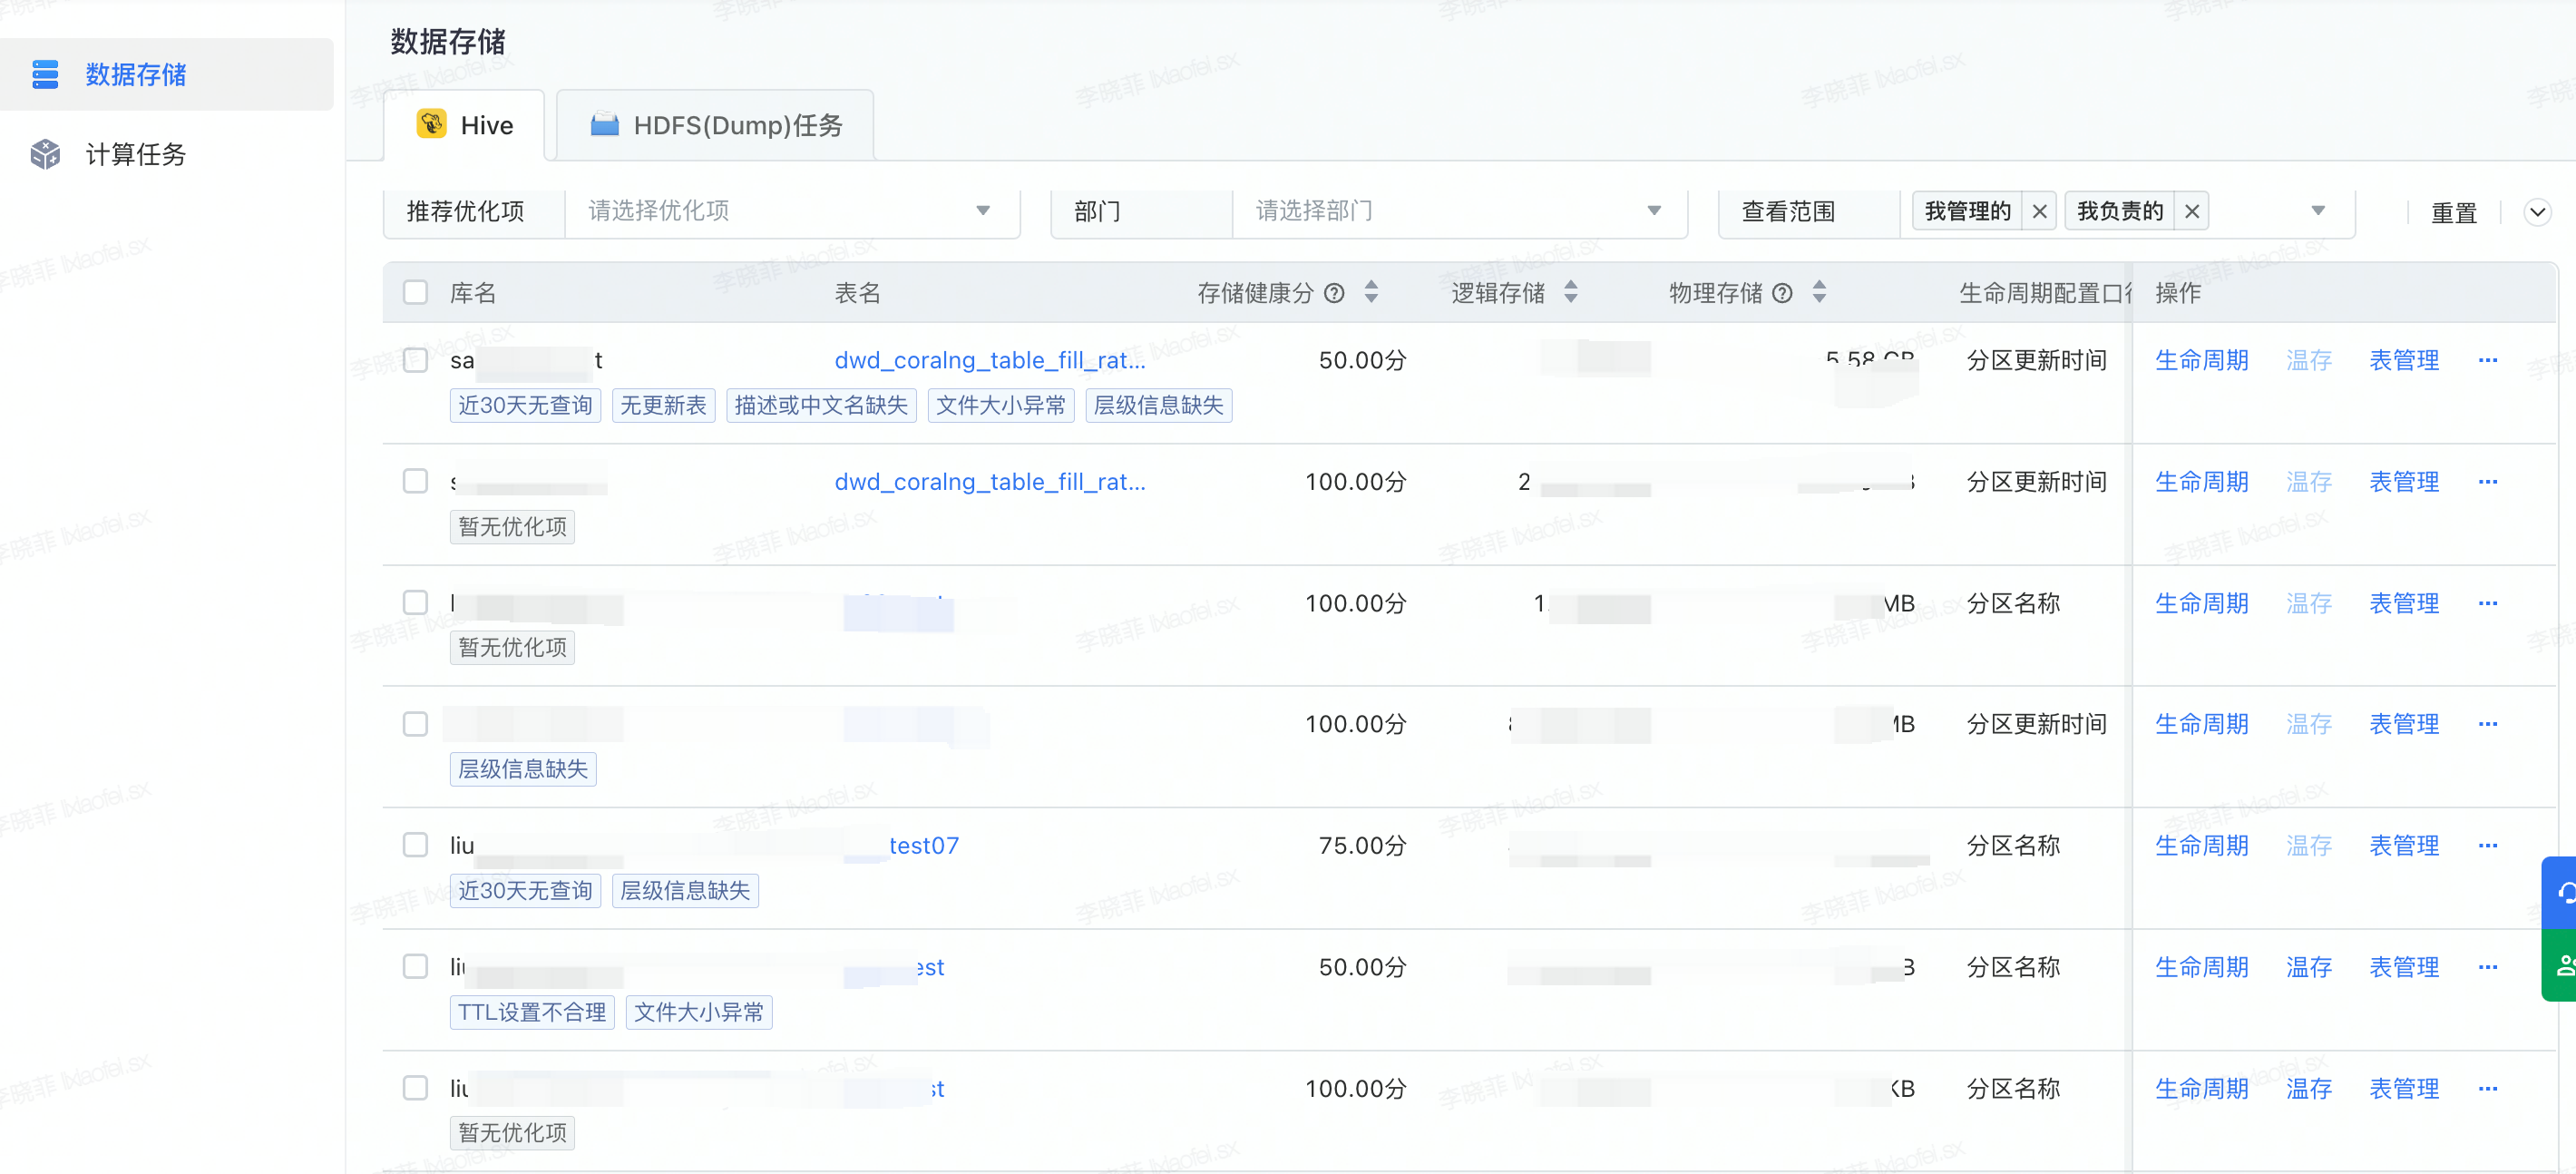Remove the 我负责的 filter tag

coord(2191,211)
